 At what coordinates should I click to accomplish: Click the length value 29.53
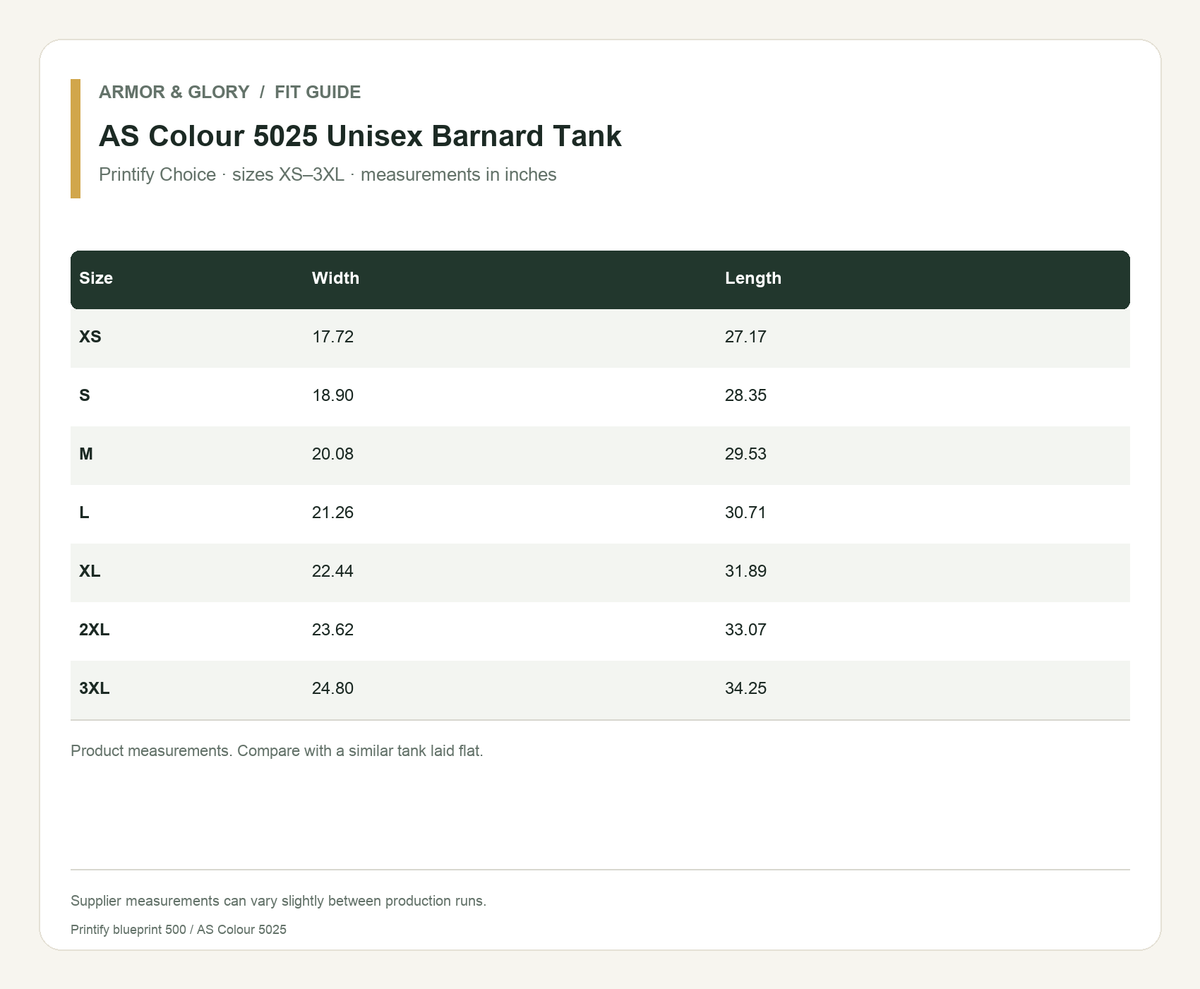[x=746, y=454]
